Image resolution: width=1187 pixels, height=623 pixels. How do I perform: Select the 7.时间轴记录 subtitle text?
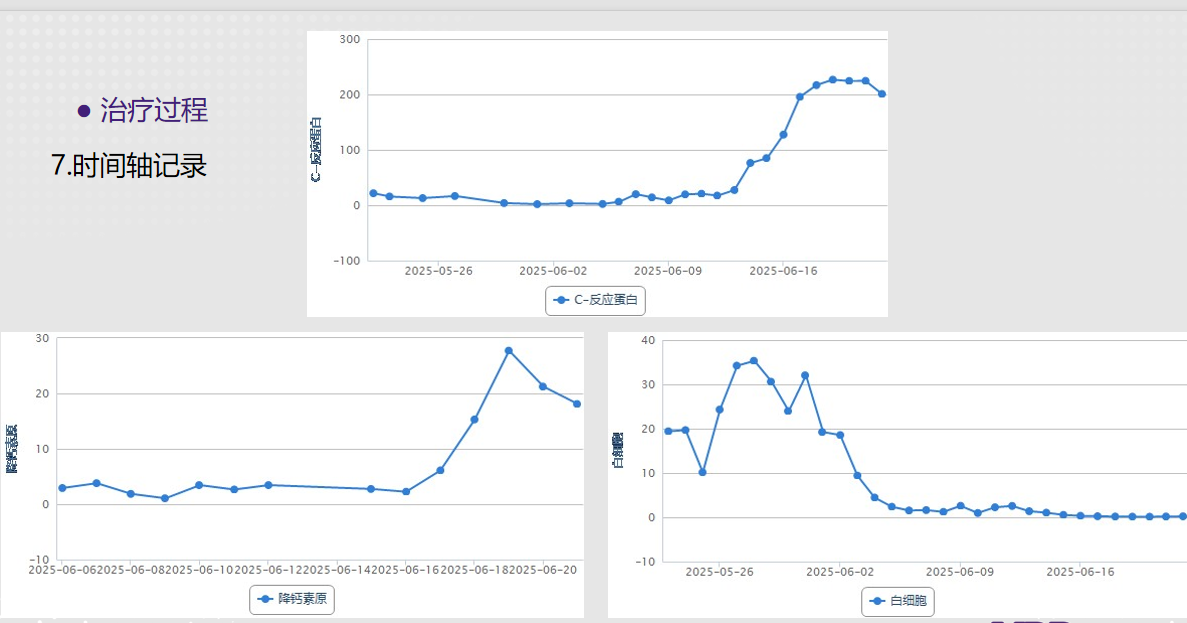point(129,165)
